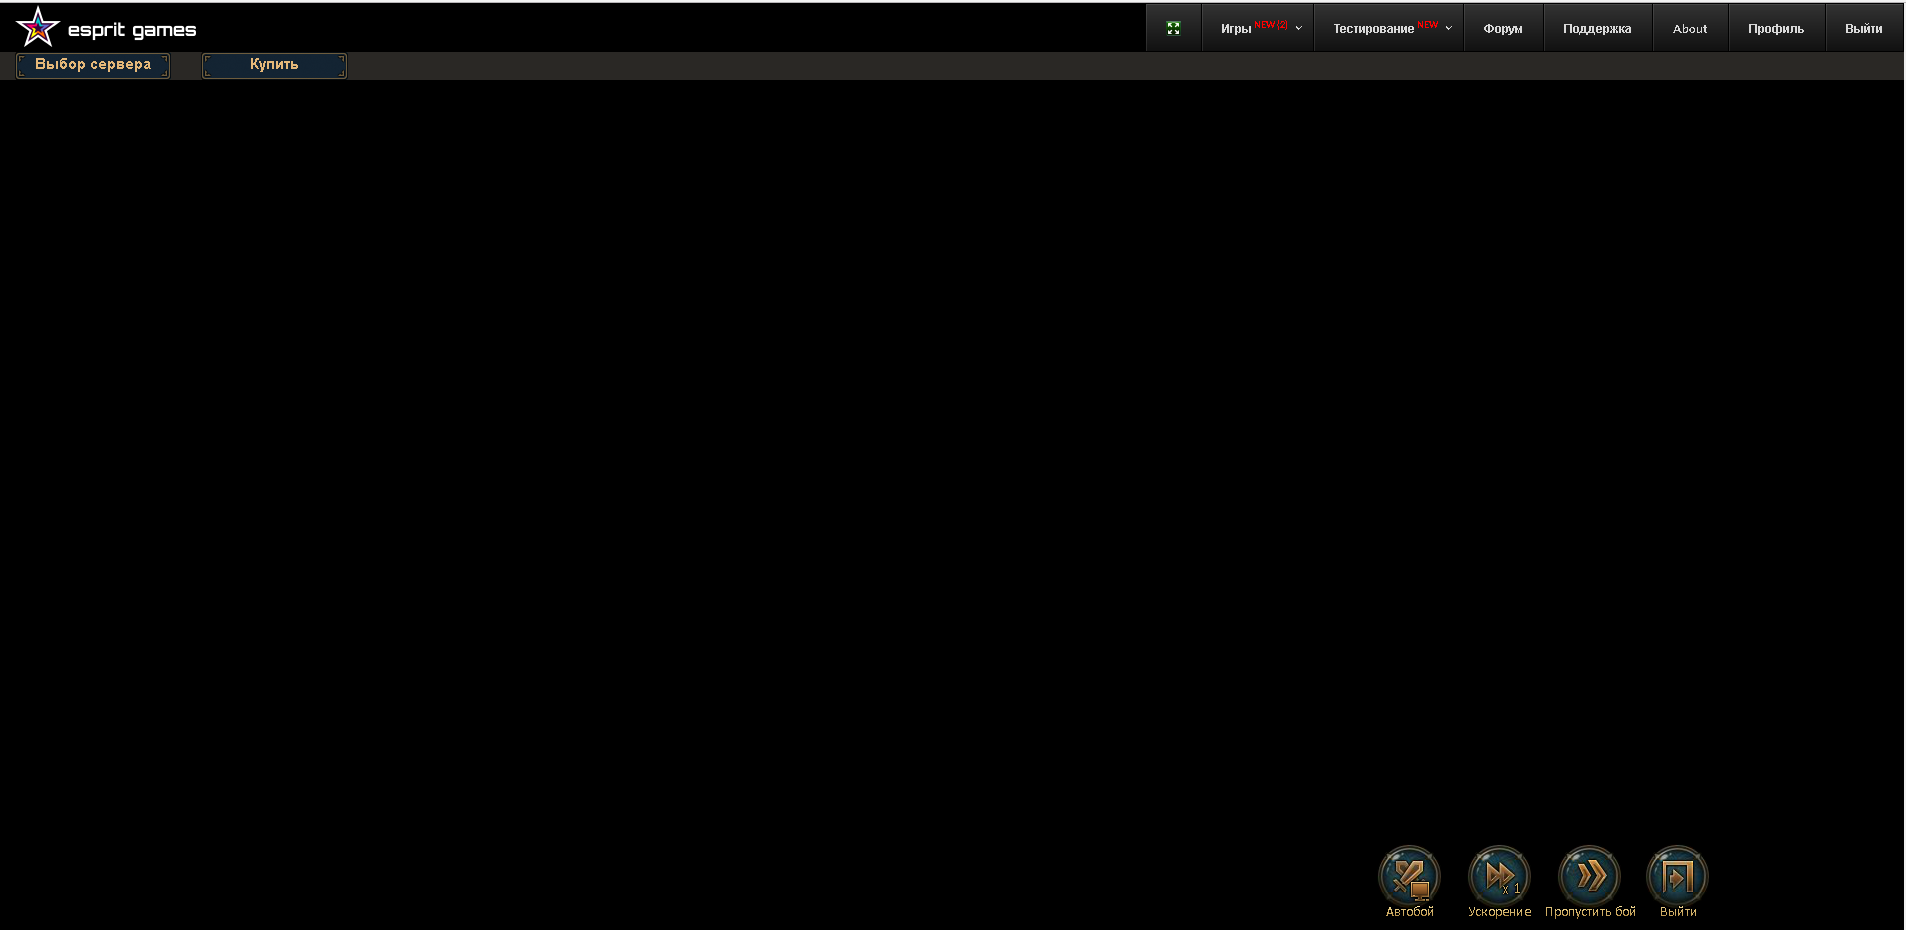
Task: Log out via Выйти in top navigation
Action: pyautogui.click(x=1863, y=29)
